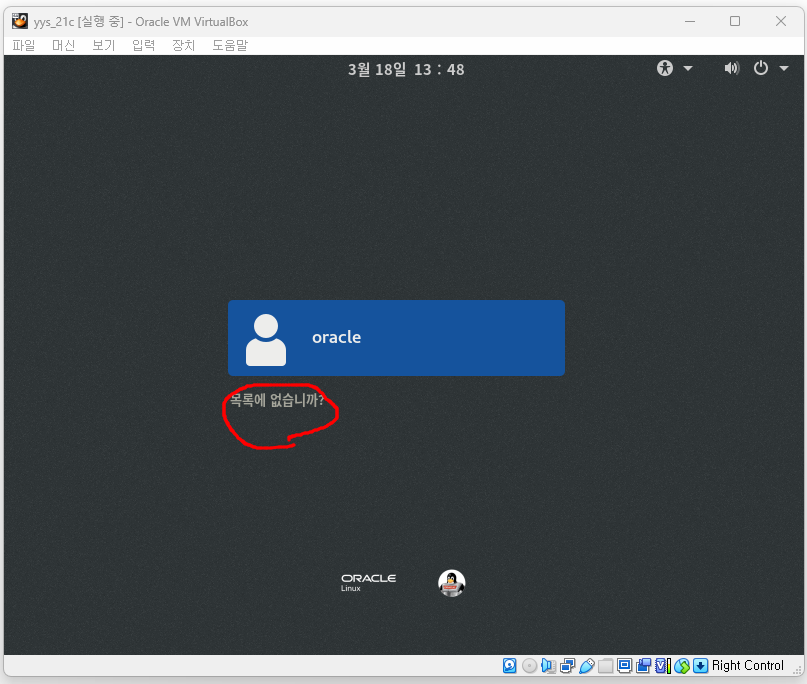Open the 도움말 menu
The width and height of the screenshot is (807, 684).
(230, 45)
